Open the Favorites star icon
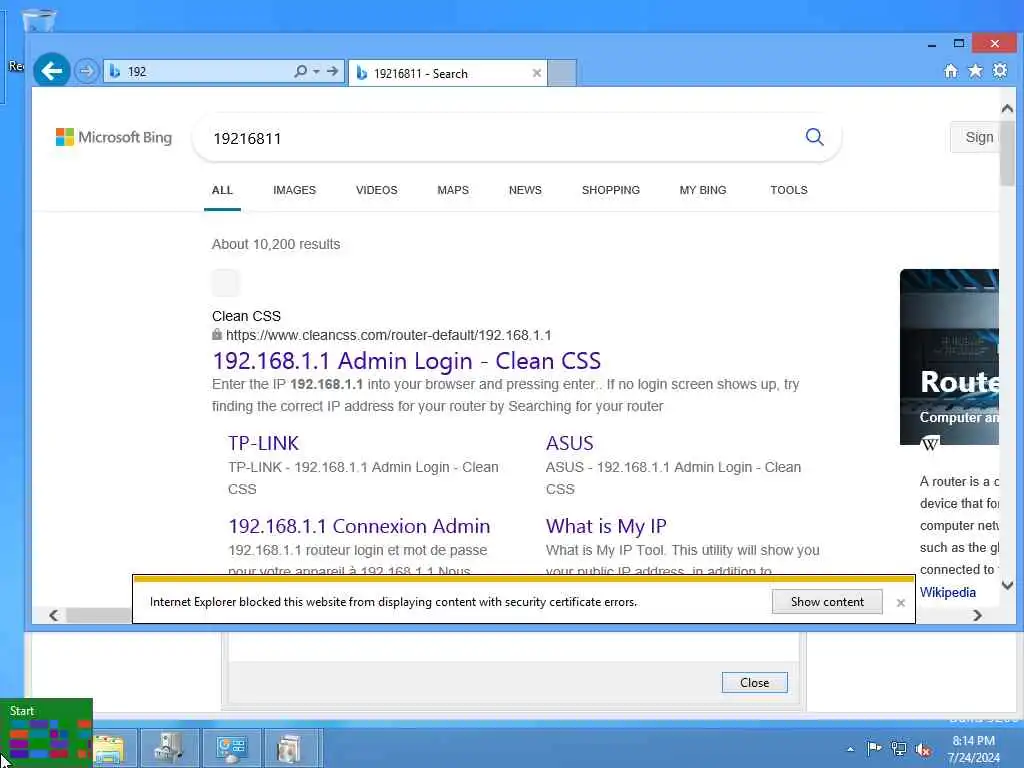1024x768 pixels. 975,71
